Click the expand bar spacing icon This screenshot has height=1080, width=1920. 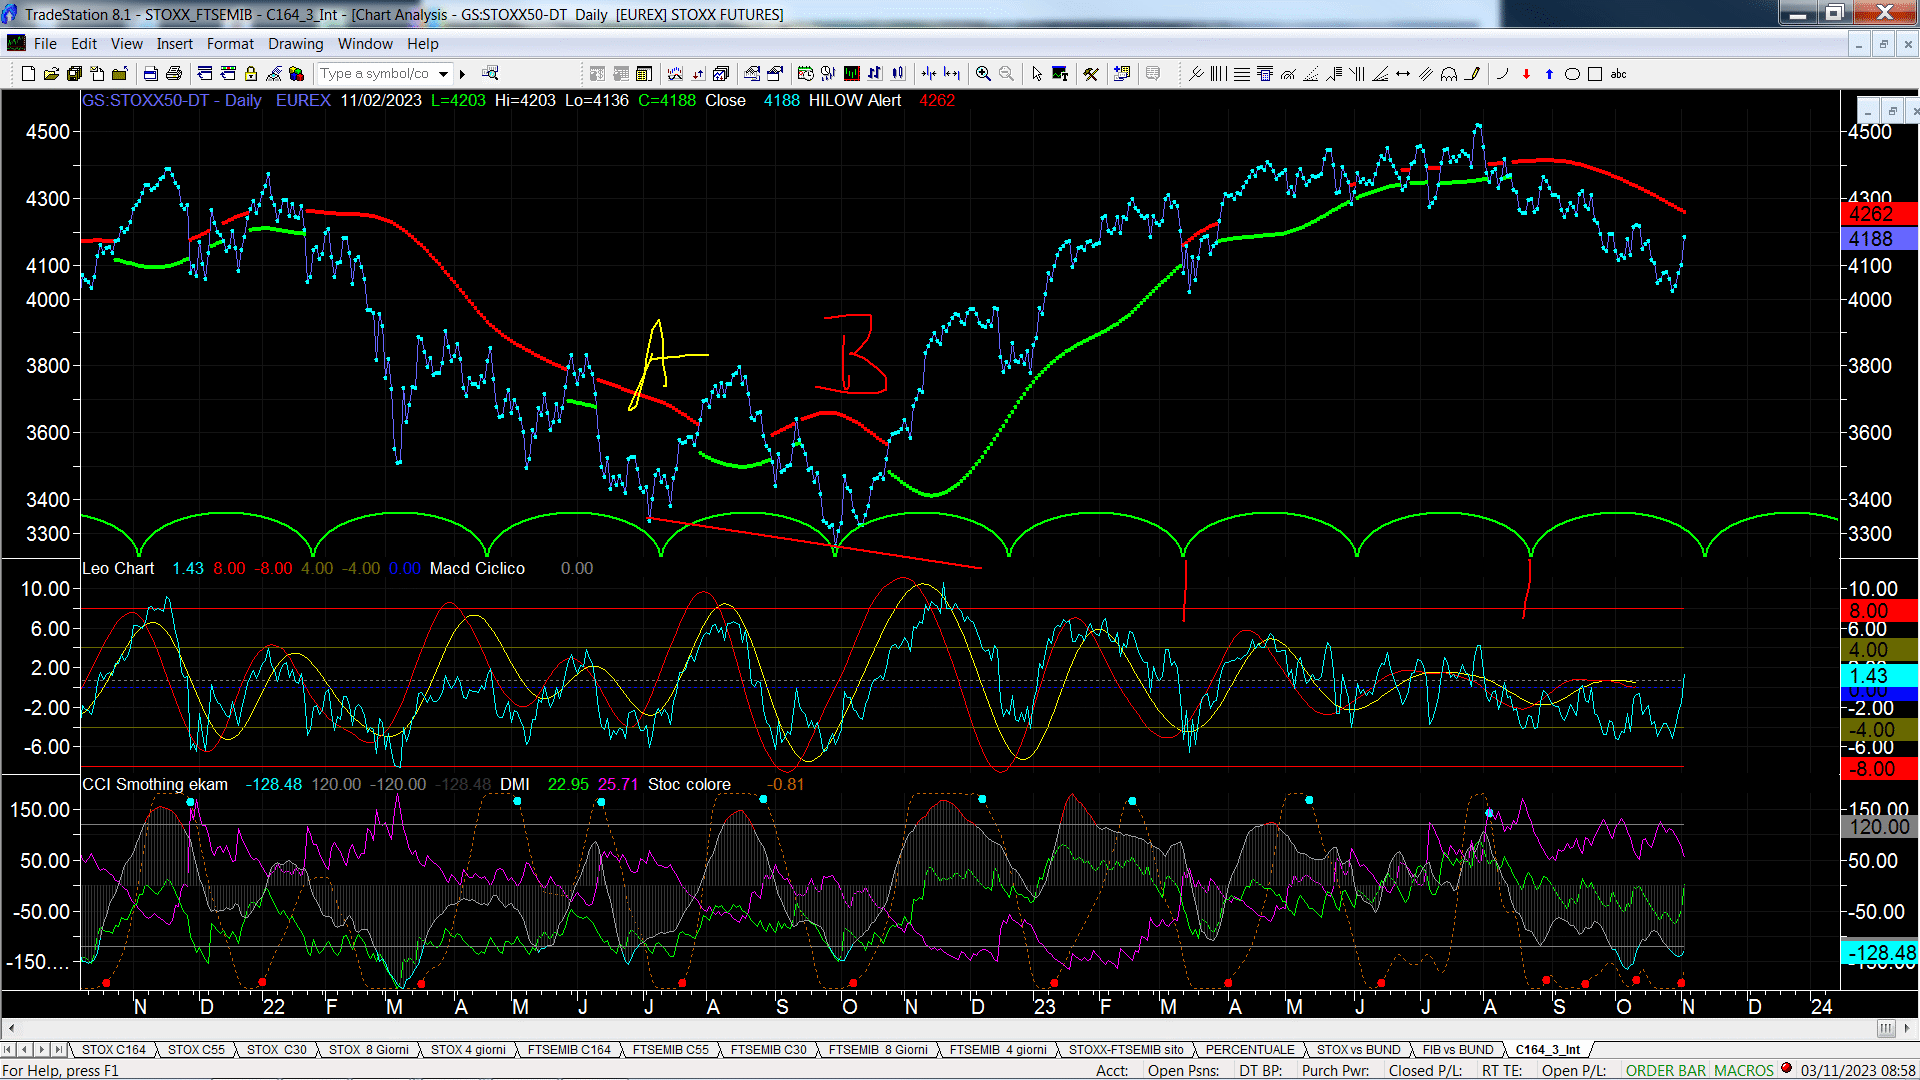pyautogui.click(x=952, y=74)
